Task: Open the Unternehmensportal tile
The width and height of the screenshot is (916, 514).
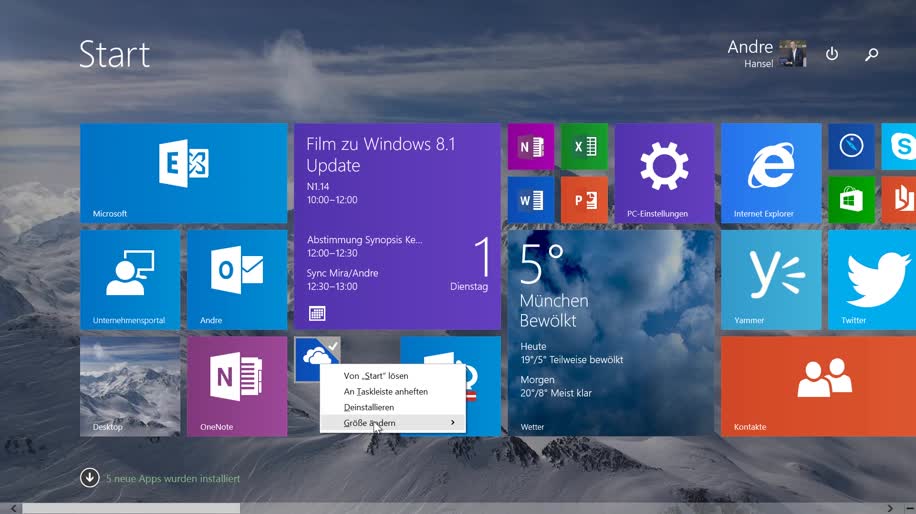Action: [x=130, y=280]
